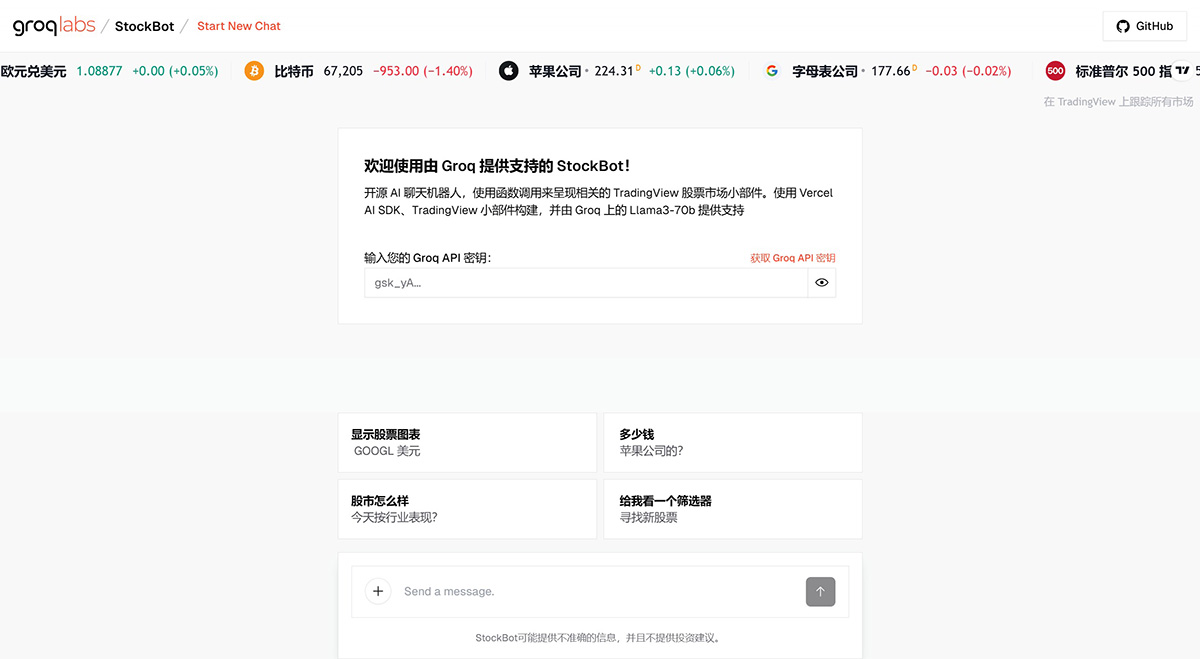Open Start New Chat
The height and width of the screenshot is (659, 1200).
pos(239,26)
